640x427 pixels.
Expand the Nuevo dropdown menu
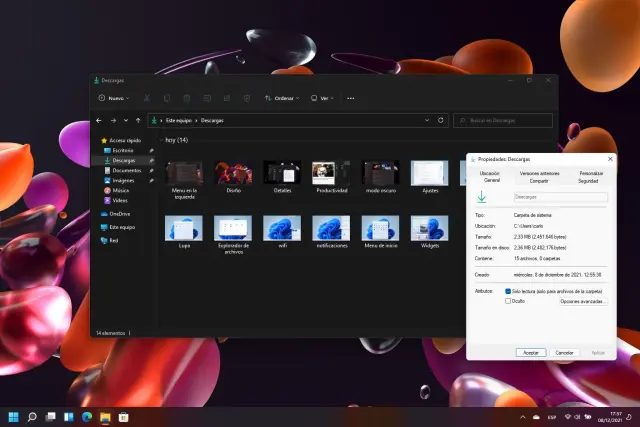click(115, 98)
